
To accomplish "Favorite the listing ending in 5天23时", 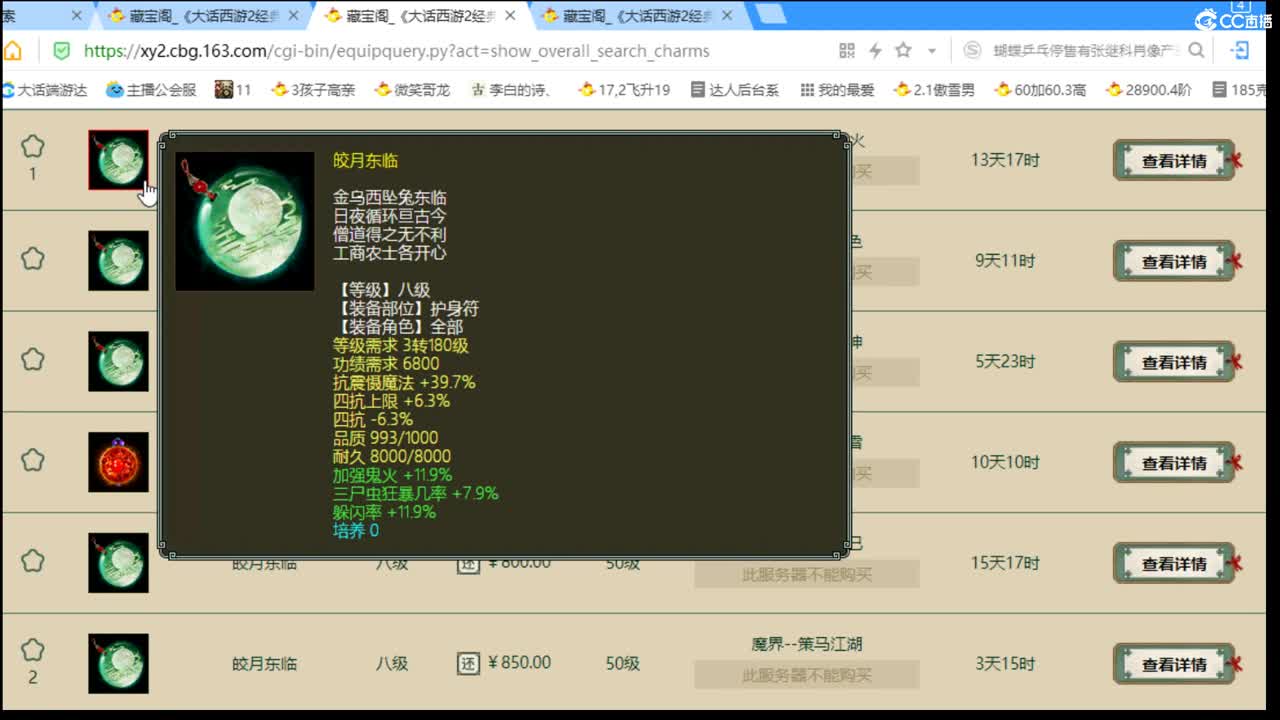I will (x=33, y=359).
